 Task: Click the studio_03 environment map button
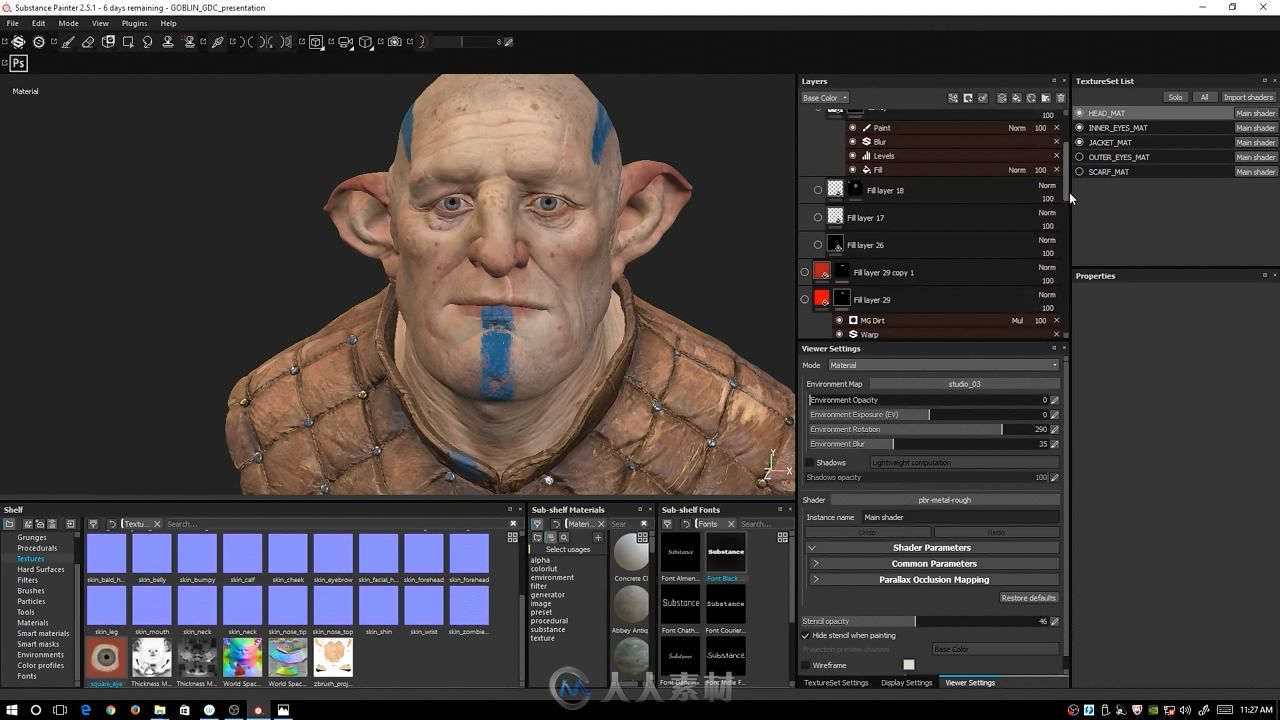click(964, 384)
